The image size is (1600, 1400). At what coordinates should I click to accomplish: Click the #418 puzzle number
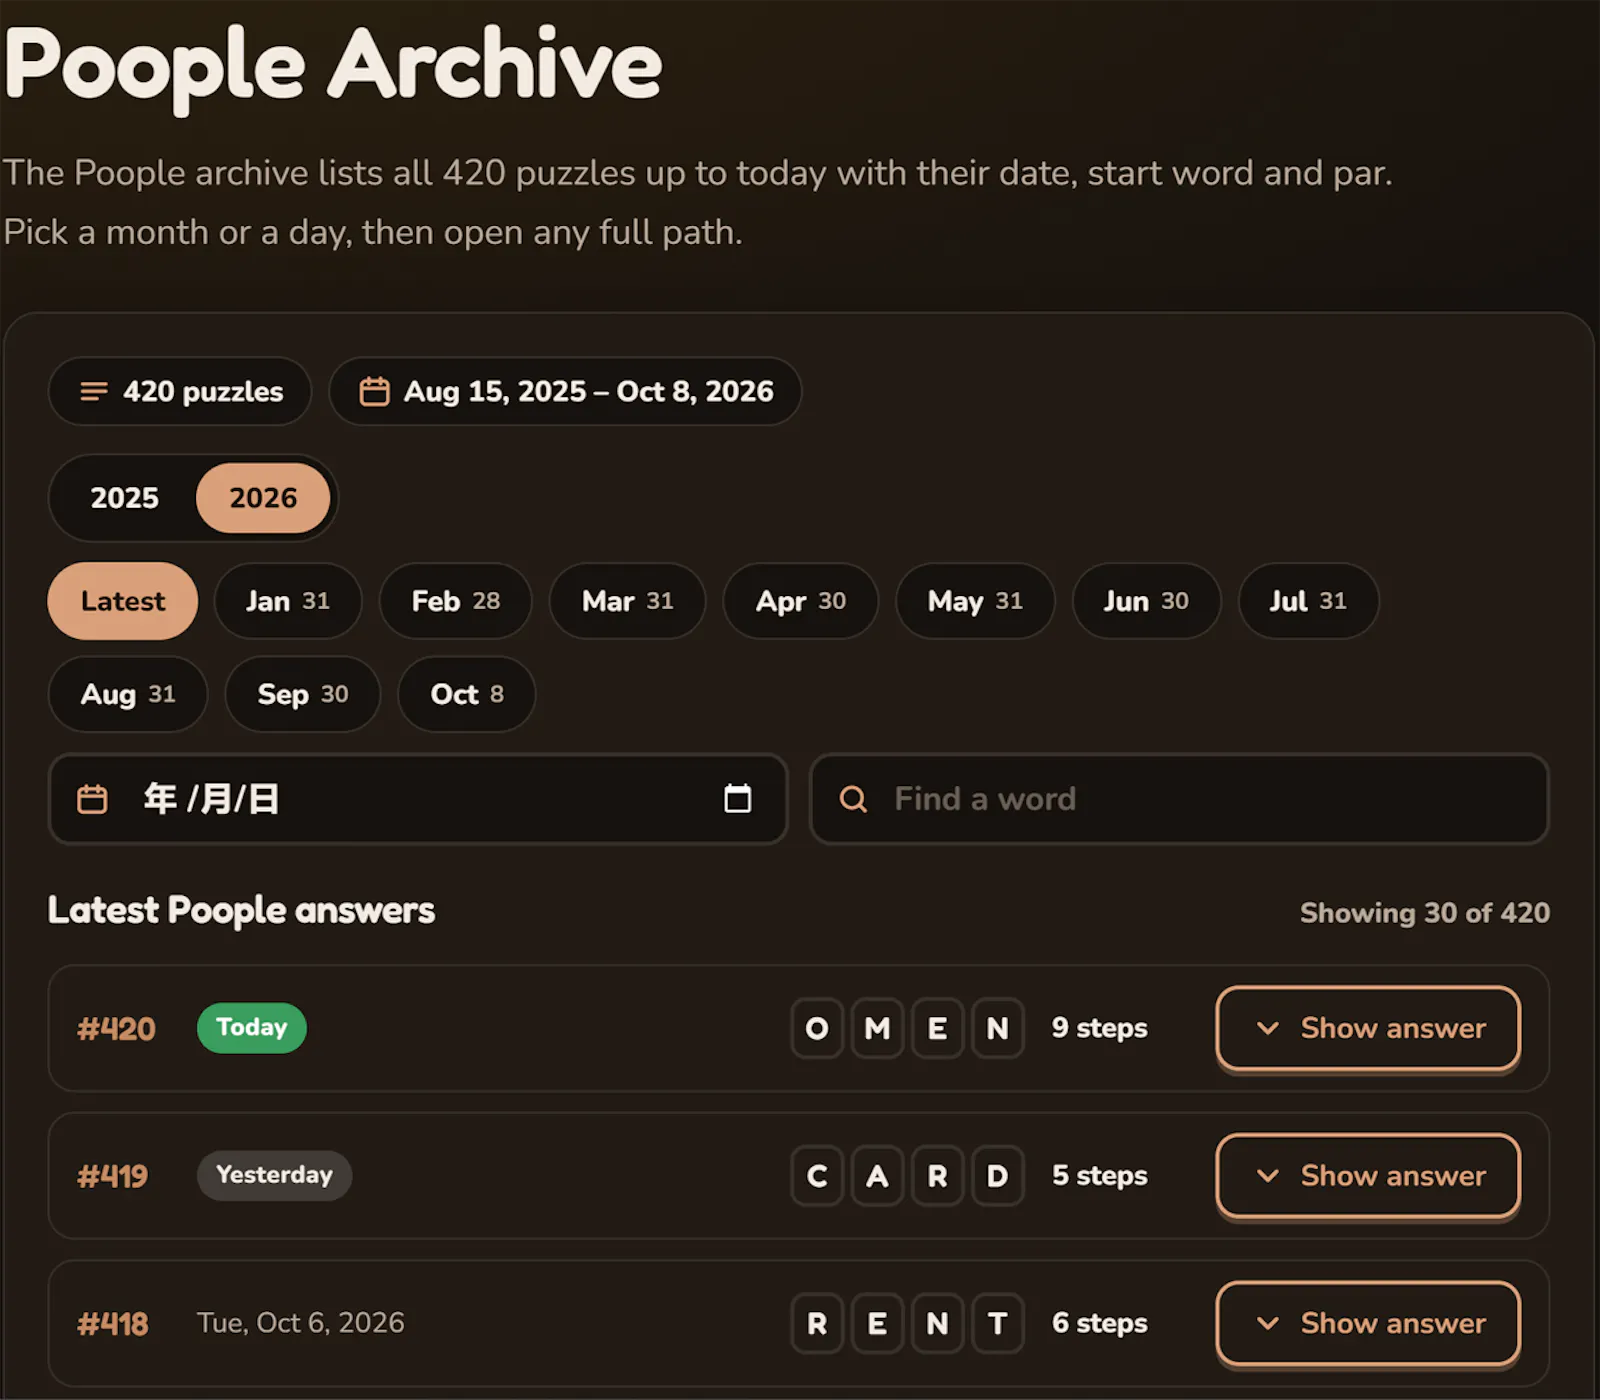pyautogui.click(x=113, y=1323)
